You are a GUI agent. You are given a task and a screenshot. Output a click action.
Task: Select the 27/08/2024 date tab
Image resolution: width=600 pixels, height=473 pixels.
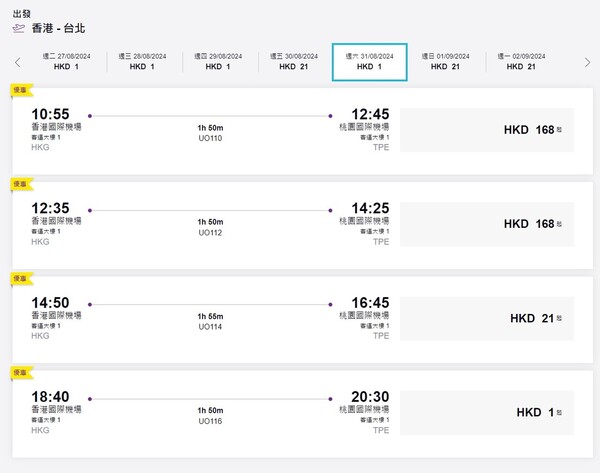pyautogui.click(x=67, y=61)
